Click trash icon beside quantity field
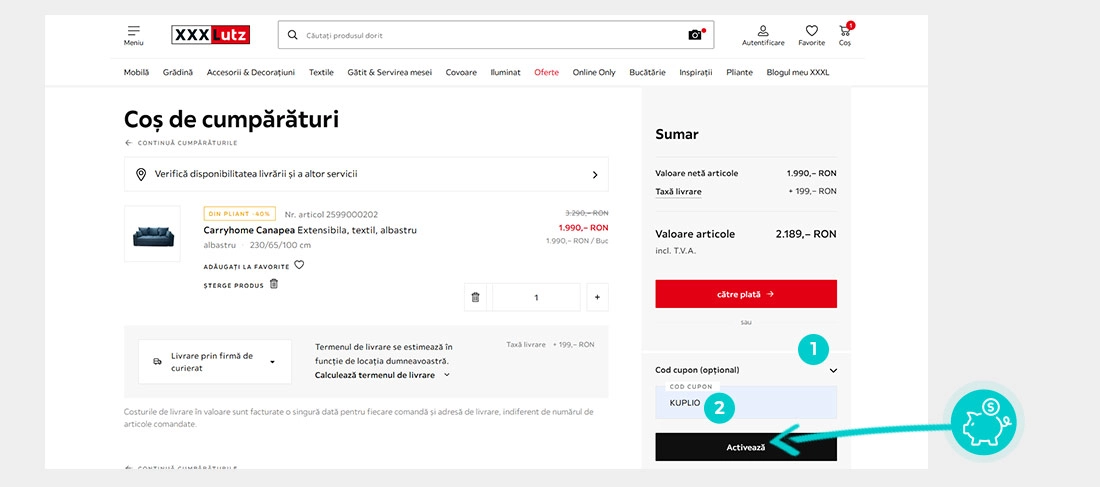The width and height of the screenshot is (1100, 487). click(x=475, y=298)
